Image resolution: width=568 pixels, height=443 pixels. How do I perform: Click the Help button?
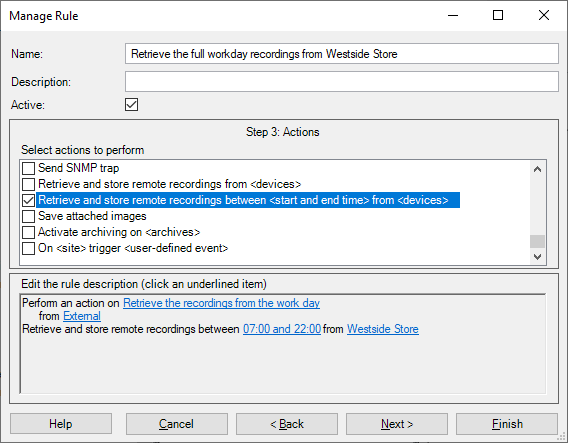(61, 424)
